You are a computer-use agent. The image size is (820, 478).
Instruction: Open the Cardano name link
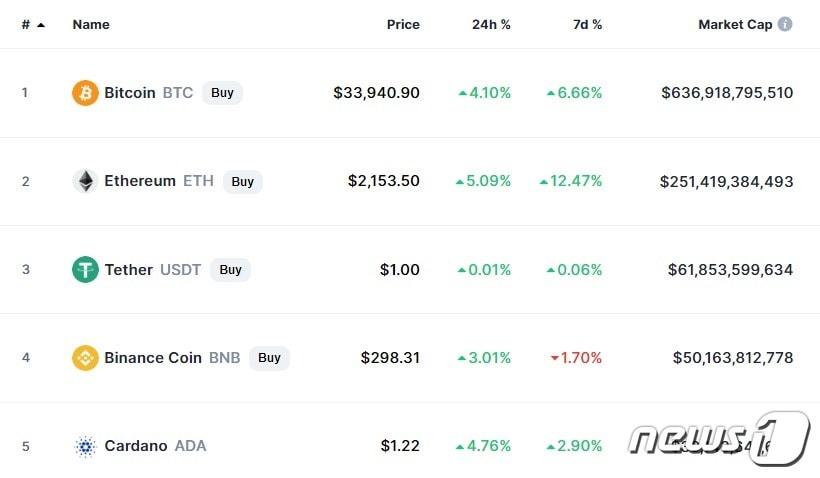pos(136,446)
